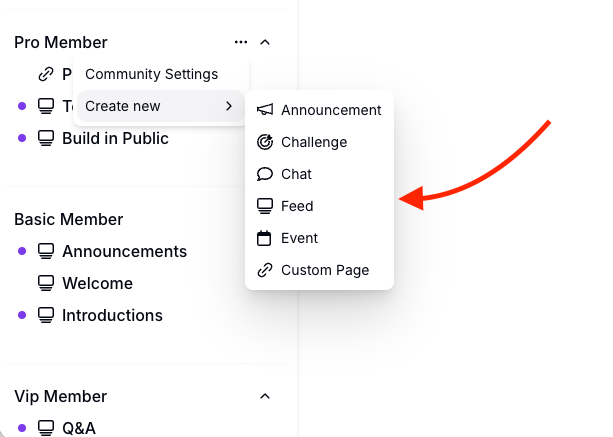Click the link icon beside Custom Page
613x437 pixels.
265,270
